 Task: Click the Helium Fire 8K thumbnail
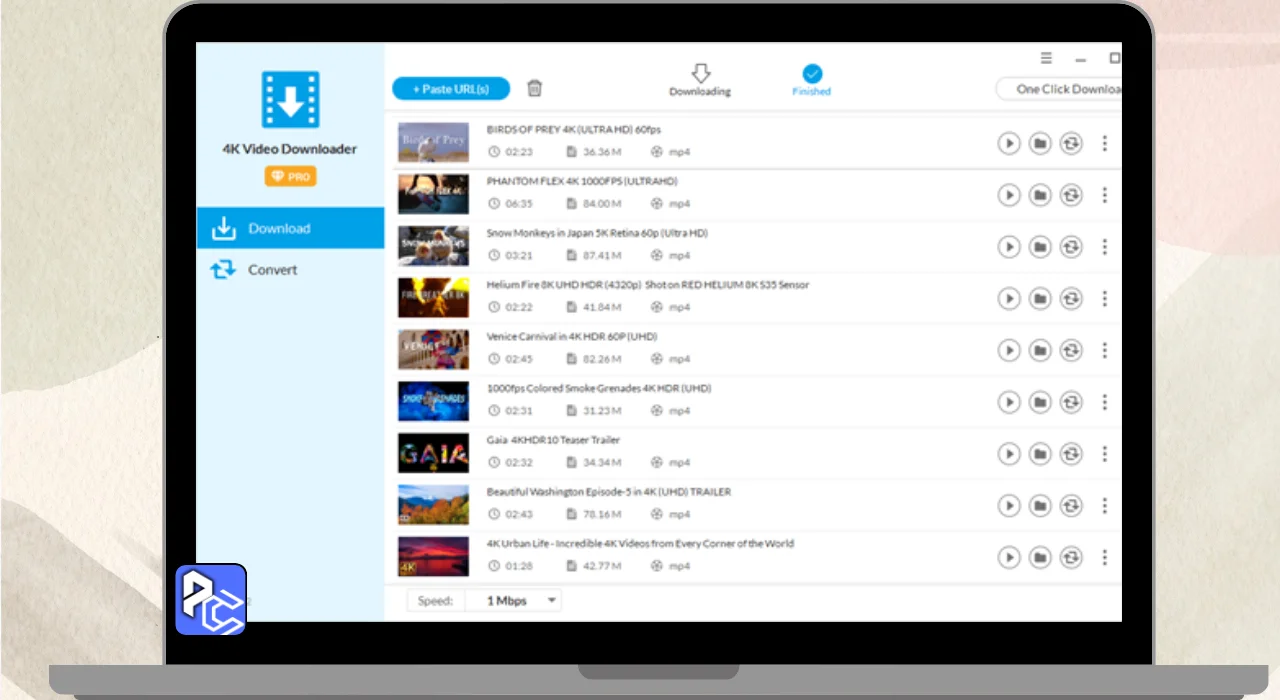[433, 297]
